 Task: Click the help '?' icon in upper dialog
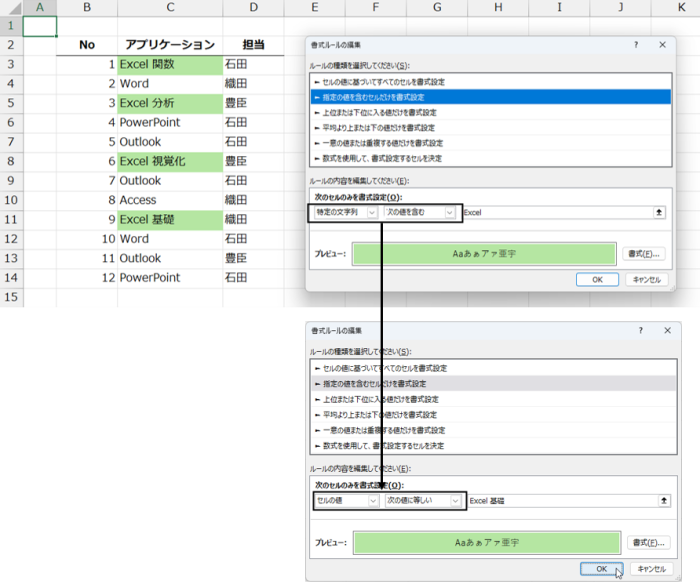pyautogui.click(x=636, y=45)
